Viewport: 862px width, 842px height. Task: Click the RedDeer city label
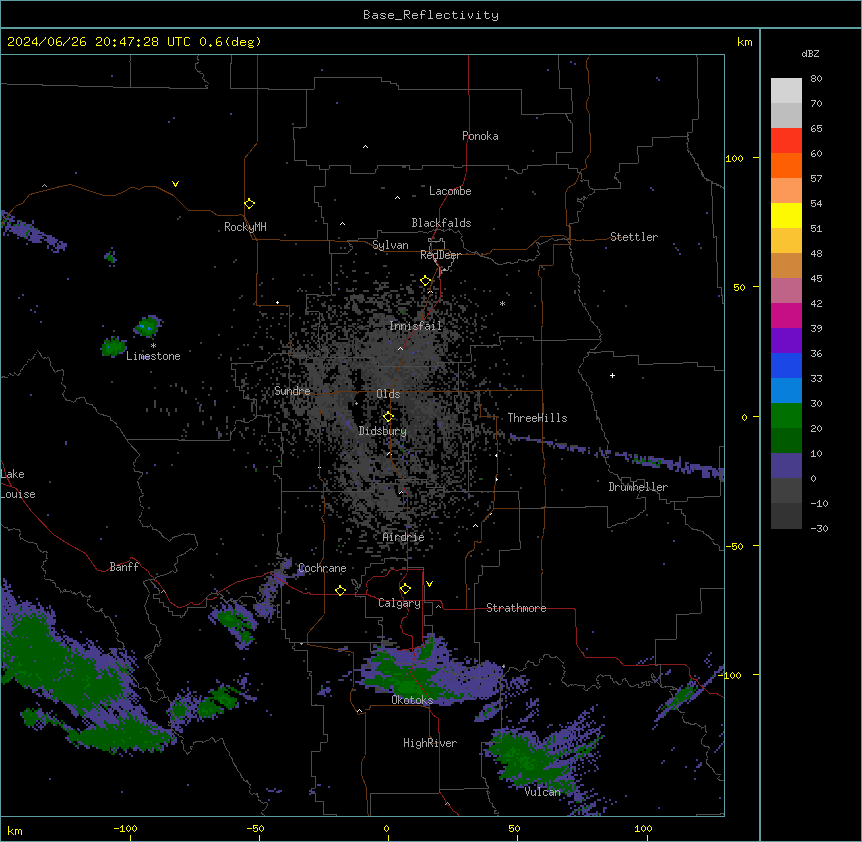(x=440, y=255)
